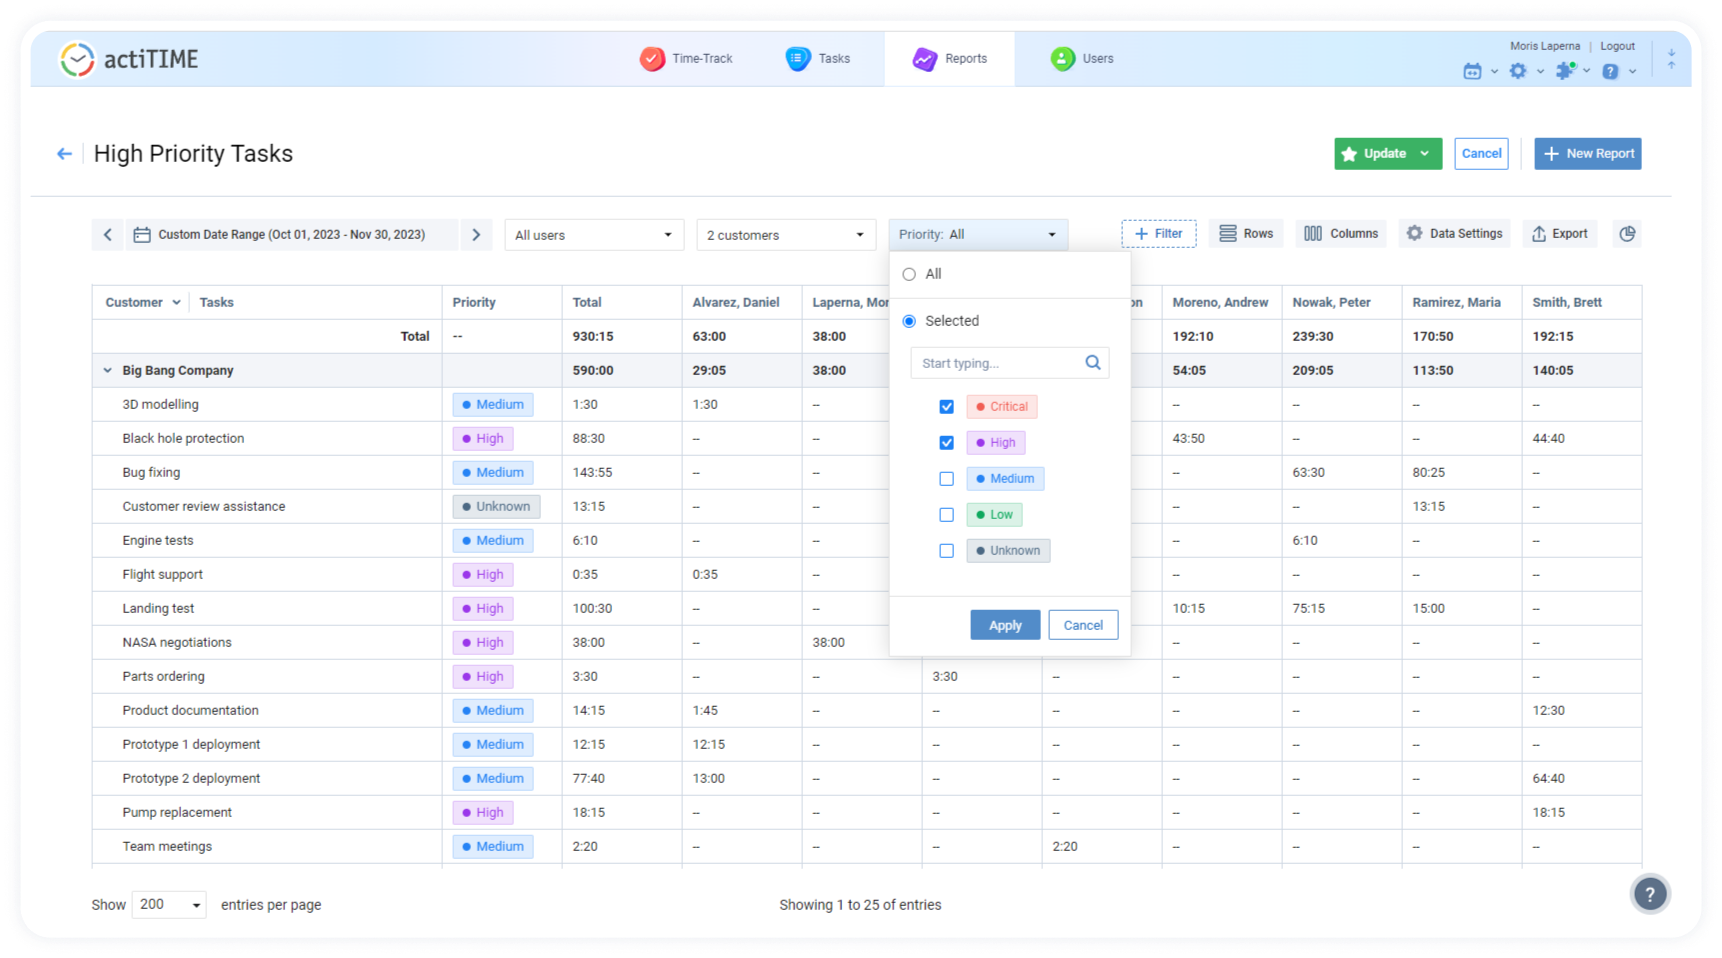Open the 2 customers dropdown
Viewport: 1722px width, 958px height.
[x=786, y=235]
